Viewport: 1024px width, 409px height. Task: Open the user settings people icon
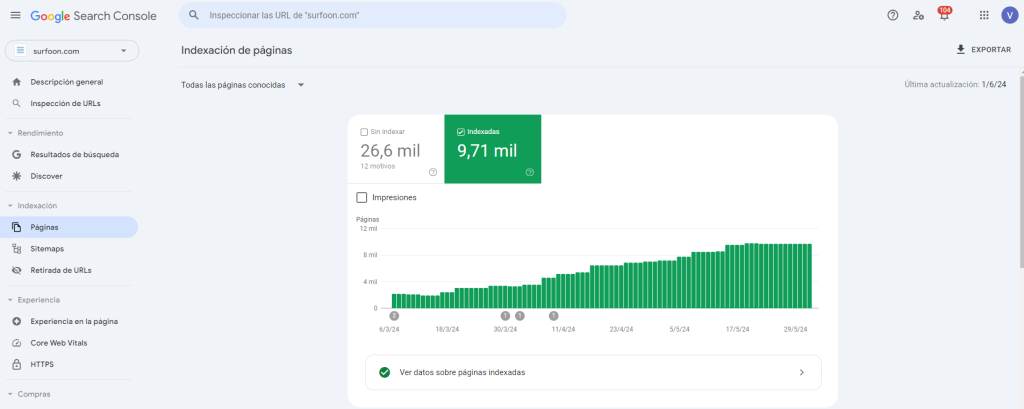point(918,15)
